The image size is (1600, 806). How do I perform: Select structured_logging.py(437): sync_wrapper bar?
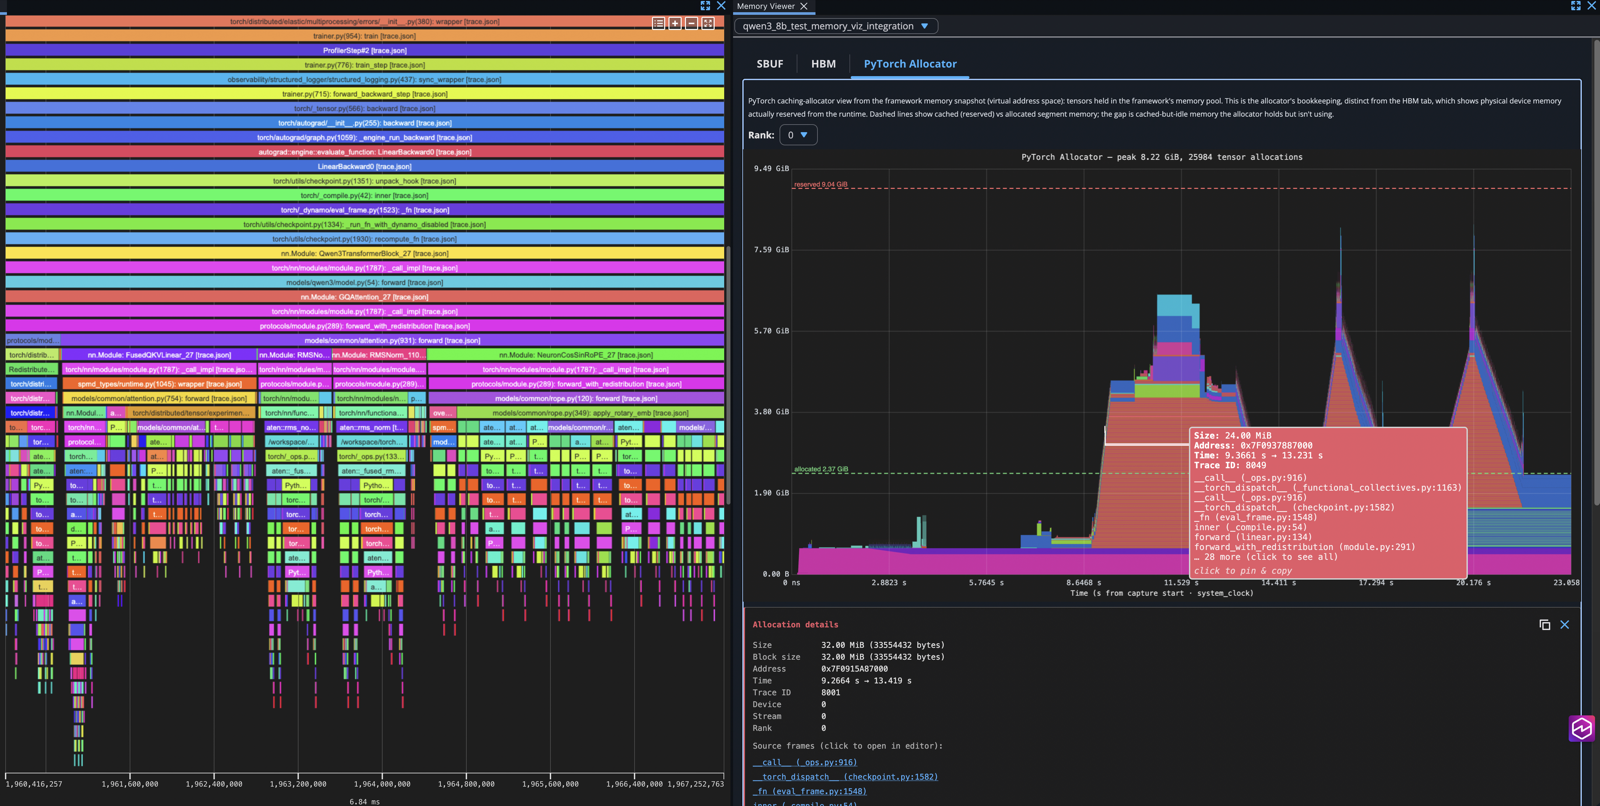[364, 79]
